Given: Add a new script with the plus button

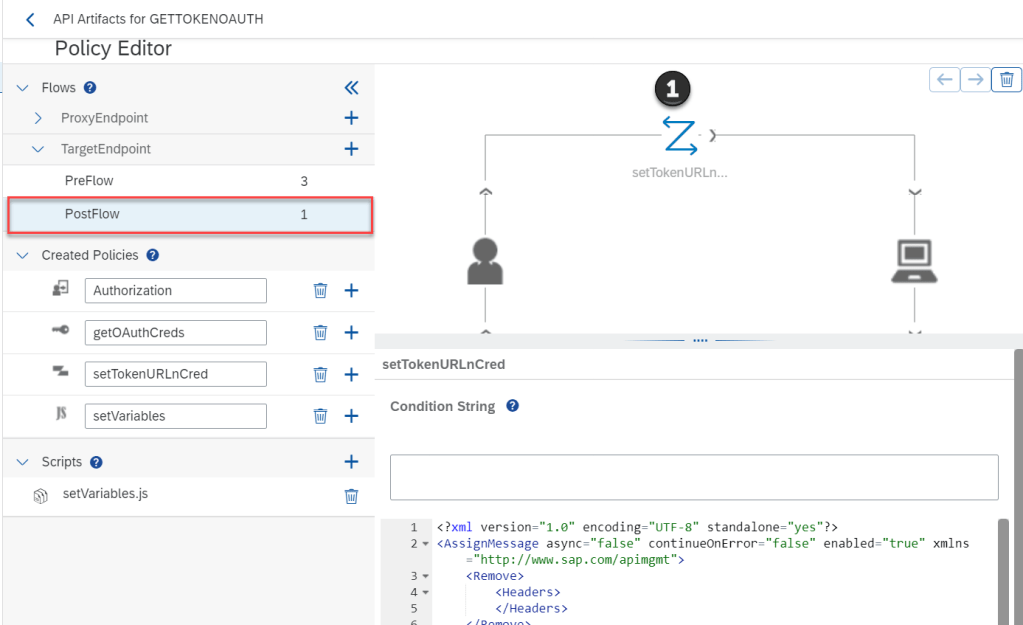Looking at the screenshot, I should pyautogui.click(x=351, y=462).
